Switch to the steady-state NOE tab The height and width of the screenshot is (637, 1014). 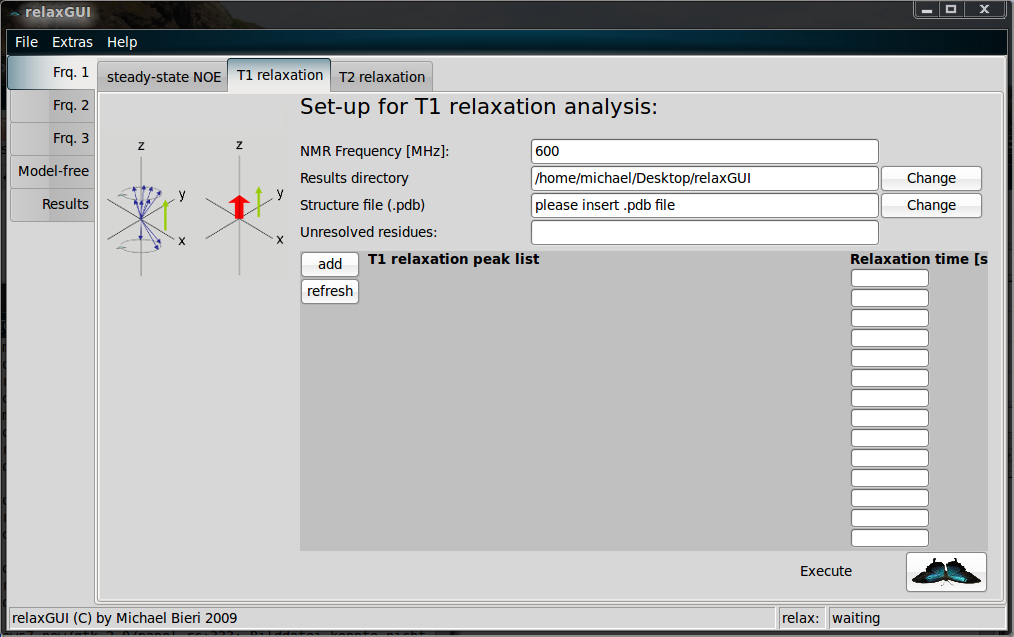(x=164, y=77)
